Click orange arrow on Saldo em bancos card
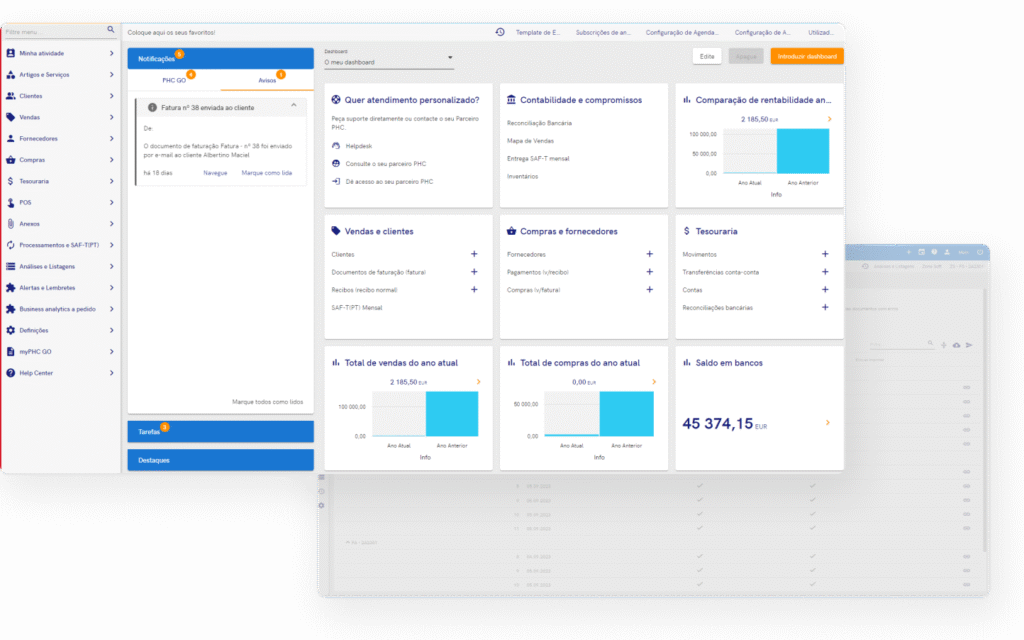This screenshot has height=640, width=1024. pyautogui.click(x=827, y=423)
